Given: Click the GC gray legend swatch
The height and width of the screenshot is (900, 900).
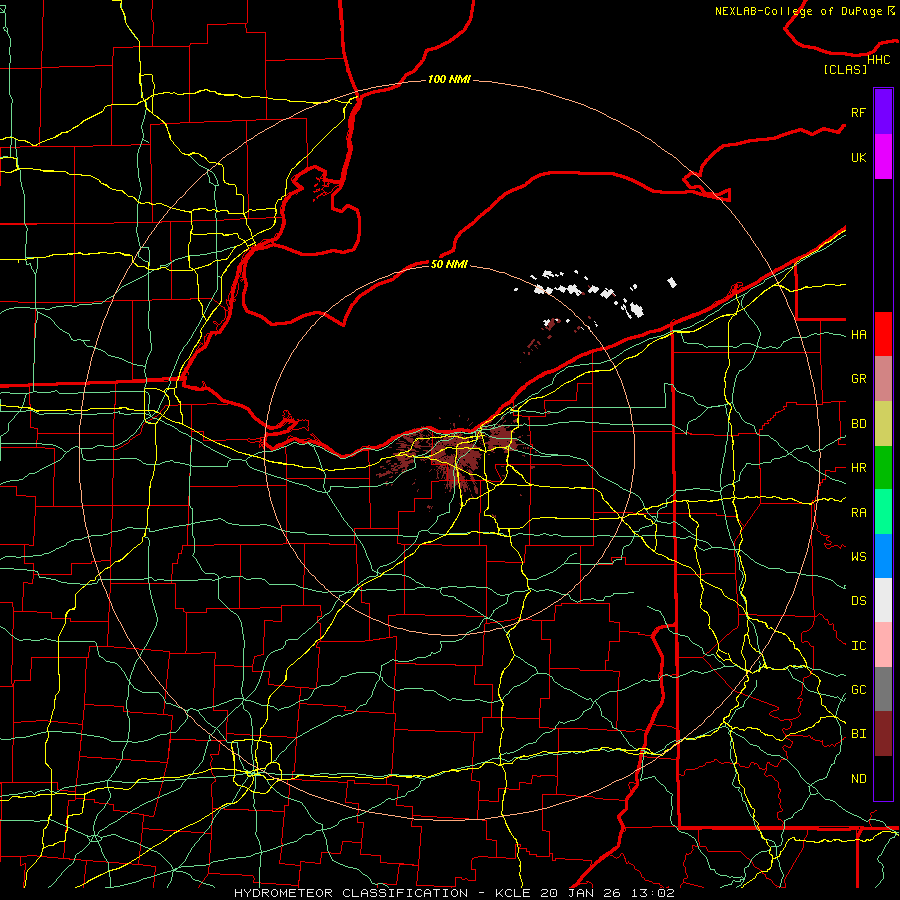Looking at the screenshot, I should pyautogui.click(x=883, y=689).
